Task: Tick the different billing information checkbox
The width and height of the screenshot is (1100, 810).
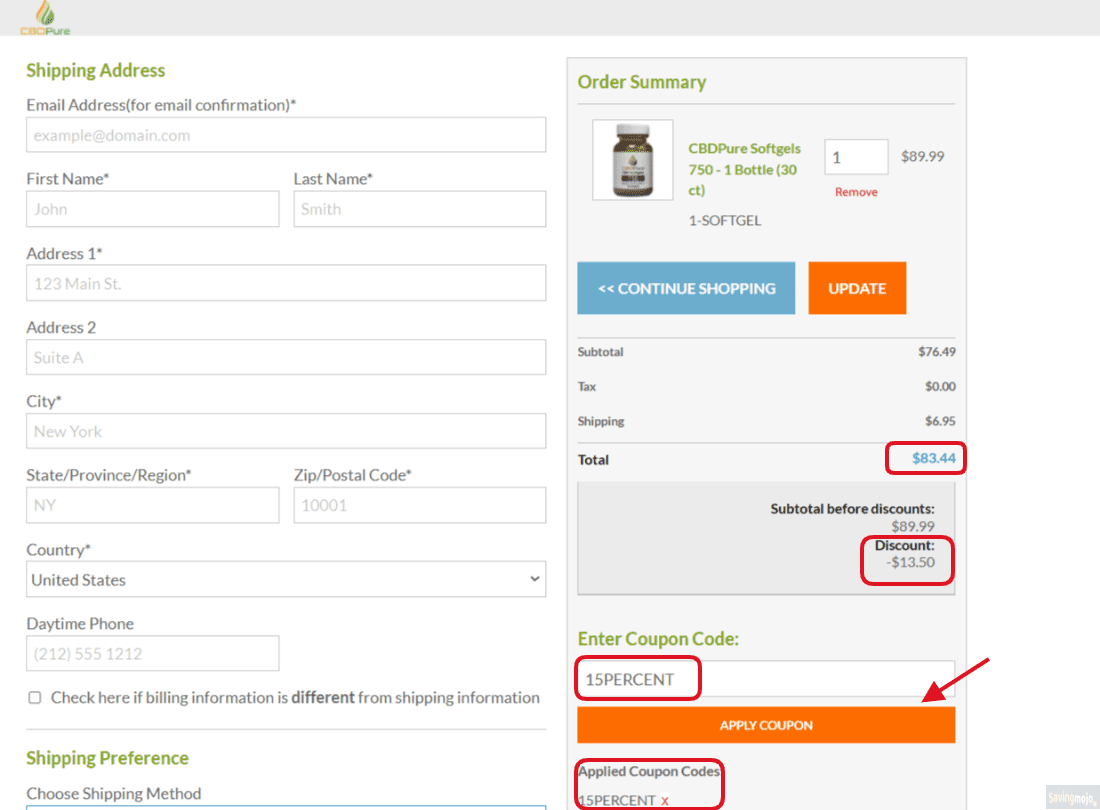Action: tap(34, 698)
